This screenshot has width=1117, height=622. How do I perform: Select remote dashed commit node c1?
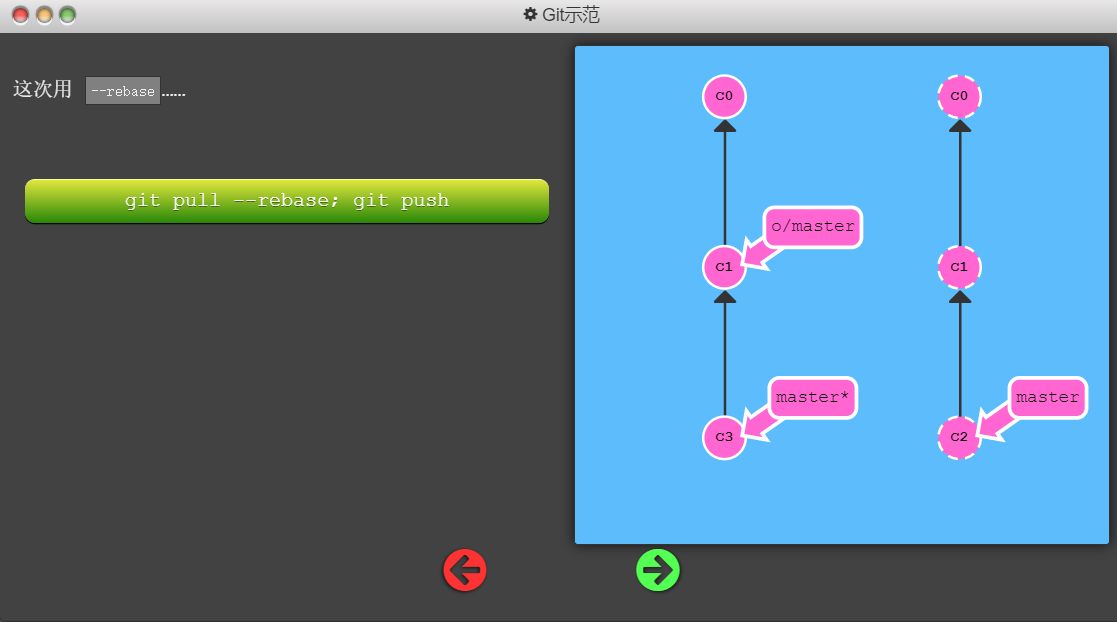pyautogui.click(x=959, y=267)
